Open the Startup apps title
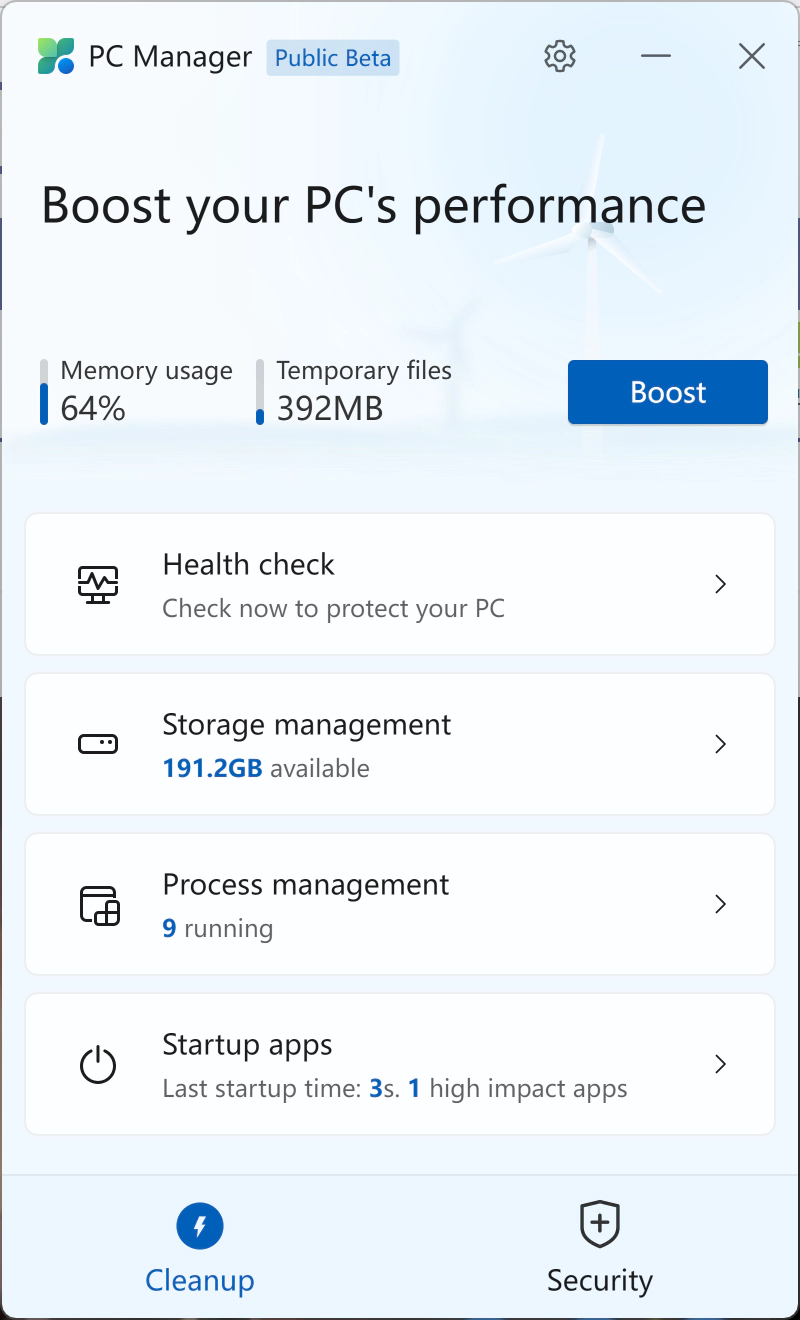Viewport: 800px width, 1320px height. pyautogui.click(x=247, y=1045)
